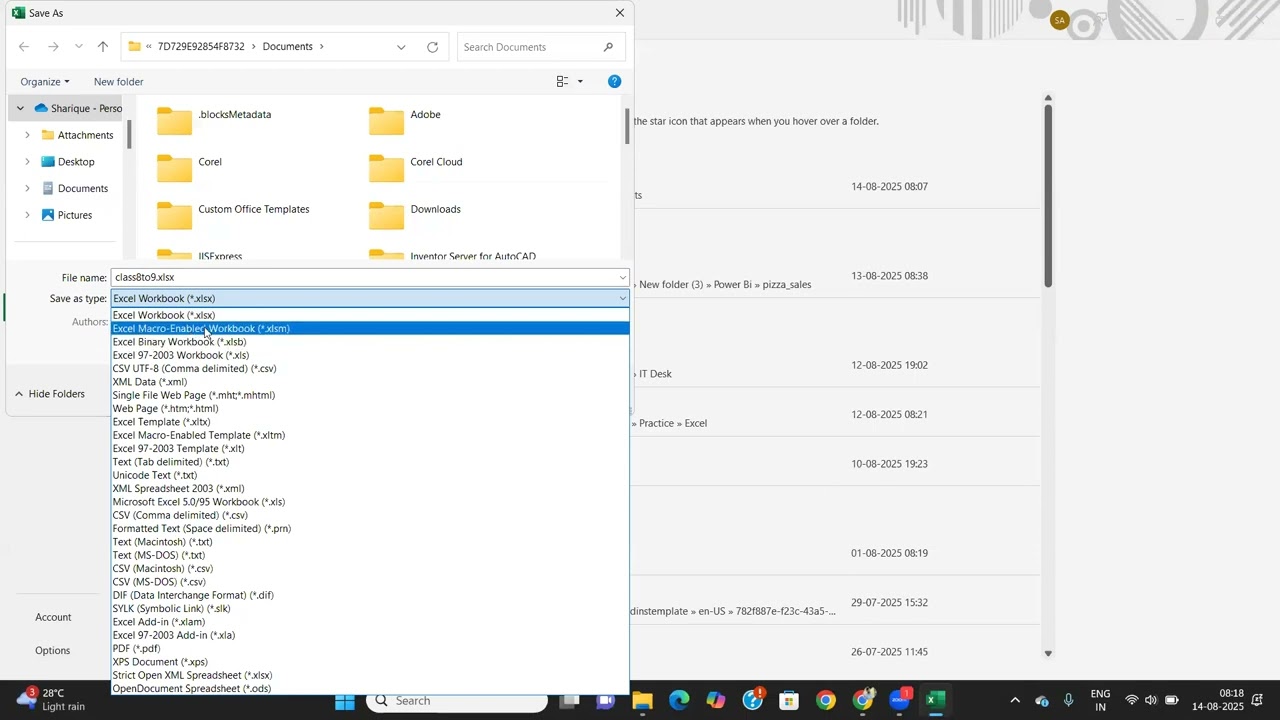Expand the address bar path history dropdown
This screenshot has width=1280, height=720.
pos(401,47)
